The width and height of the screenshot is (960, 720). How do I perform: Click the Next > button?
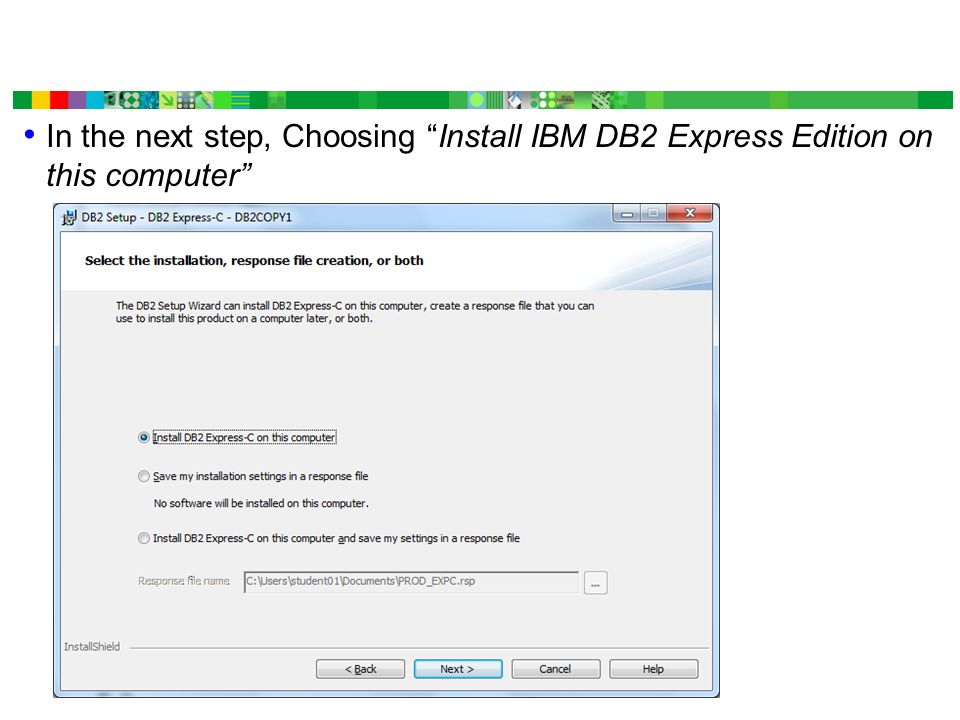(x=458, y=669)
